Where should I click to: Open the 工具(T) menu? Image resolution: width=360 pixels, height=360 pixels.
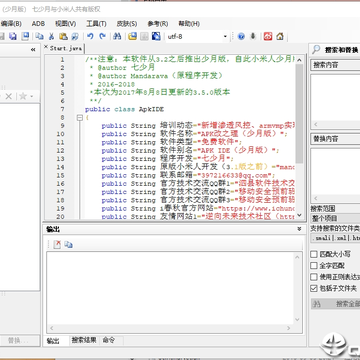tap(96, 24)
